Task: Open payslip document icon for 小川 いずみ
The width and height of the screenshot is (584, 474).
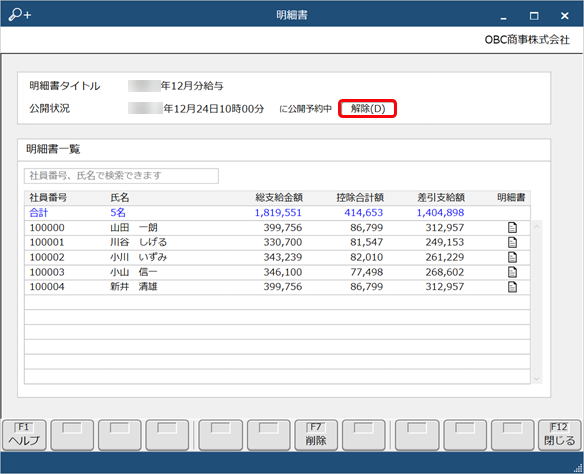Action: [512, 257]
